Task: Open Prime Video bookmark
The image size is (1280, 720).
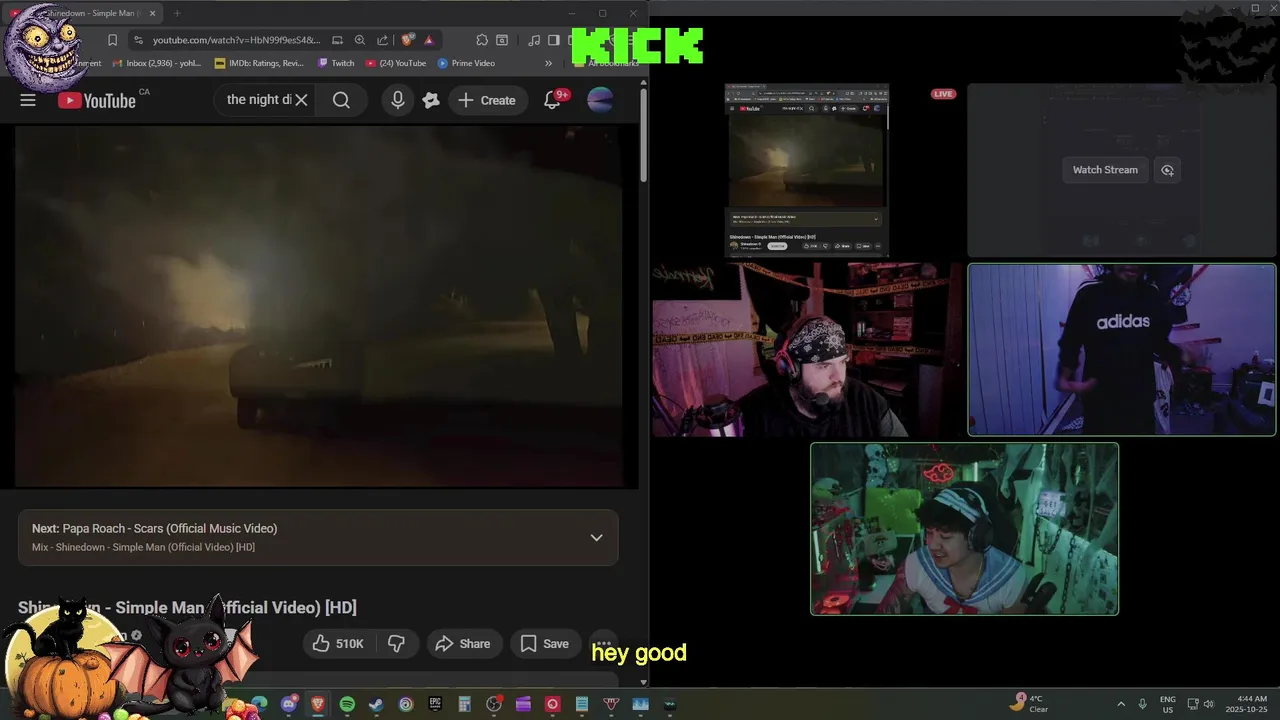Action: pyautogui.click(x=466, y=63)
